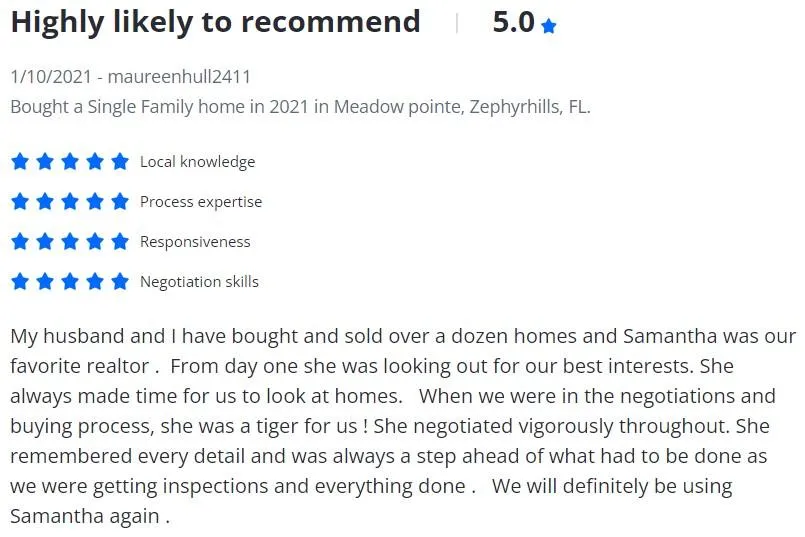The width and height of the screenshot is (805, 537).
Task: Click first star of Process expertise rating
Action: pos(20,201)
